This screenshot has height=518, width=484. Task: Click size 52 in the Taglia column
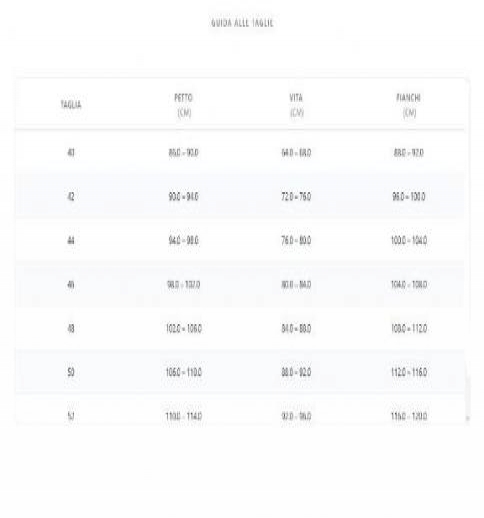point(71,416)
